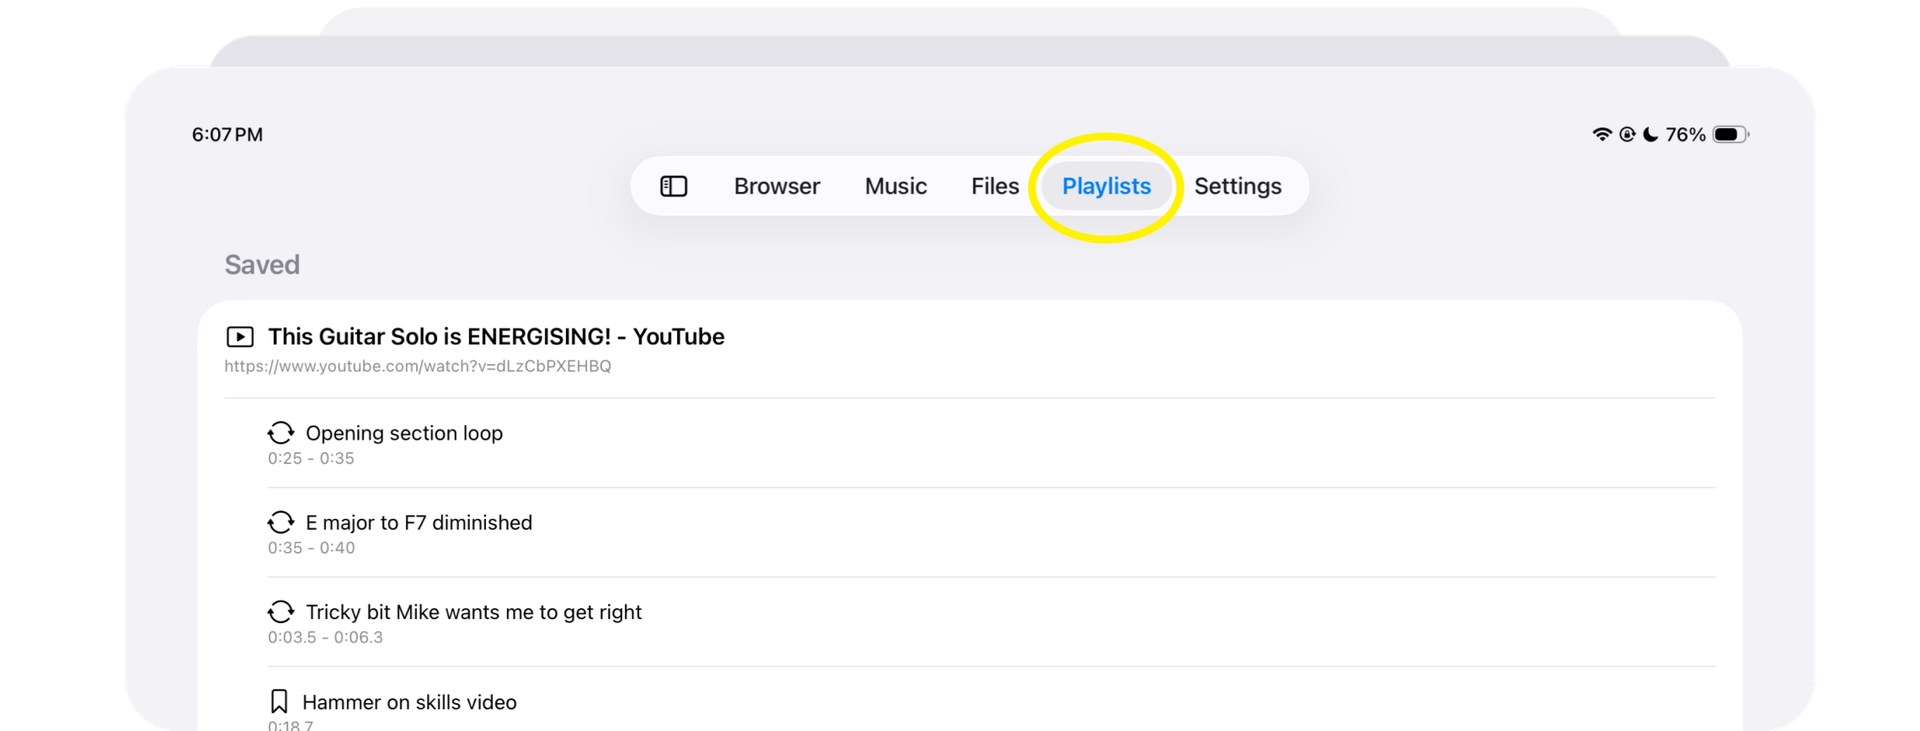Screen dimensions: 1920x731
Task: Open This Guitar Solo is ENERGISING! title
Action: (496, 337)
